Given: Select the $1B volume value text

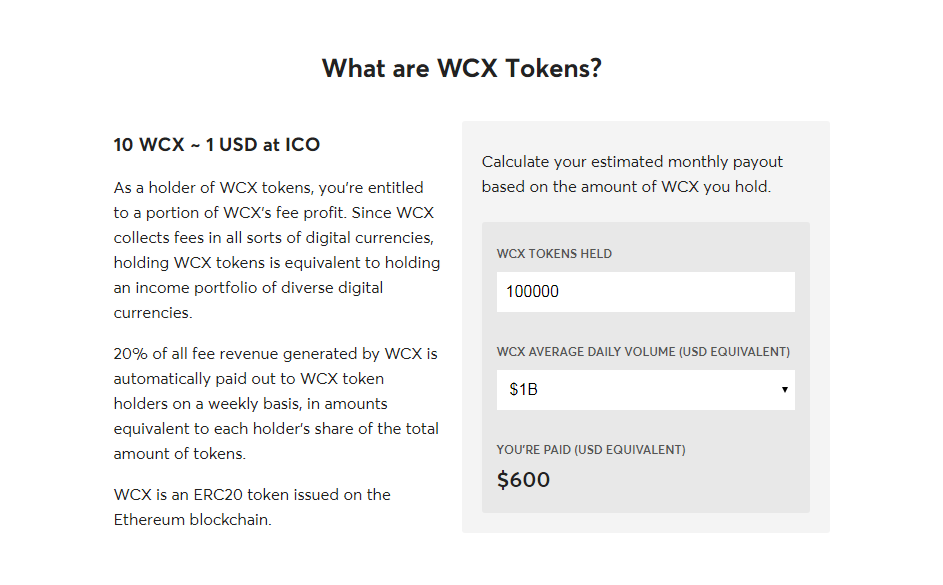Looking at the screenshot, I should [x=523, y=390].
